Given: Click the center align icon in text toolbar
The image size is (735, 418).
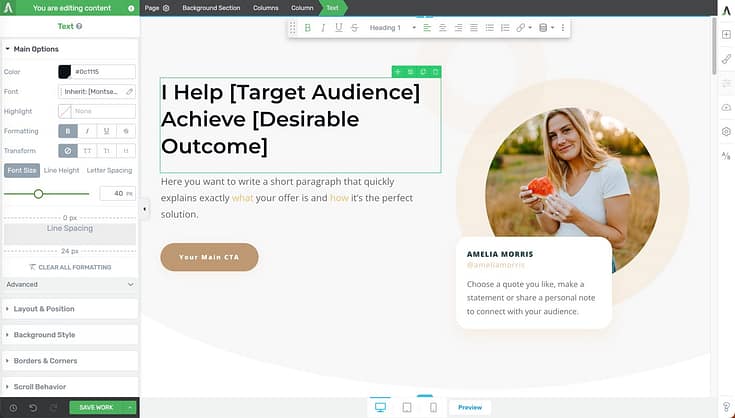Looking at the screenshot, I should click(x=443, y=28).
